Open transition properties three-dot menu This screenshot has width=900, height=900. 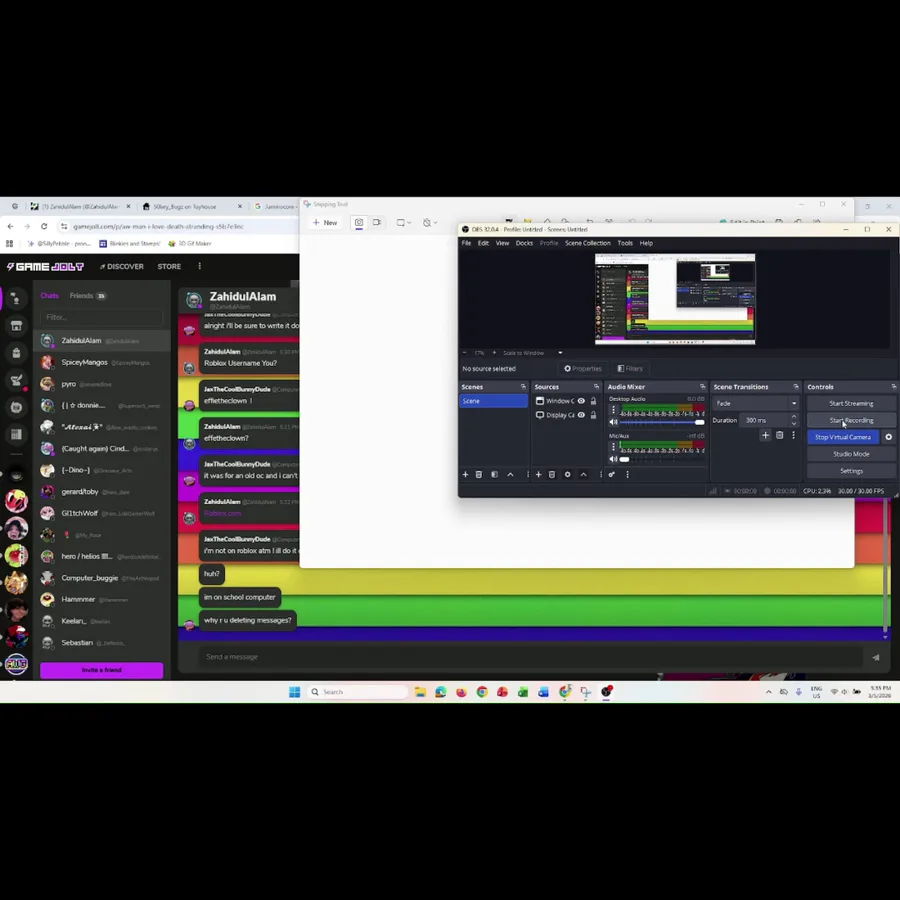(x=793, y=436)
